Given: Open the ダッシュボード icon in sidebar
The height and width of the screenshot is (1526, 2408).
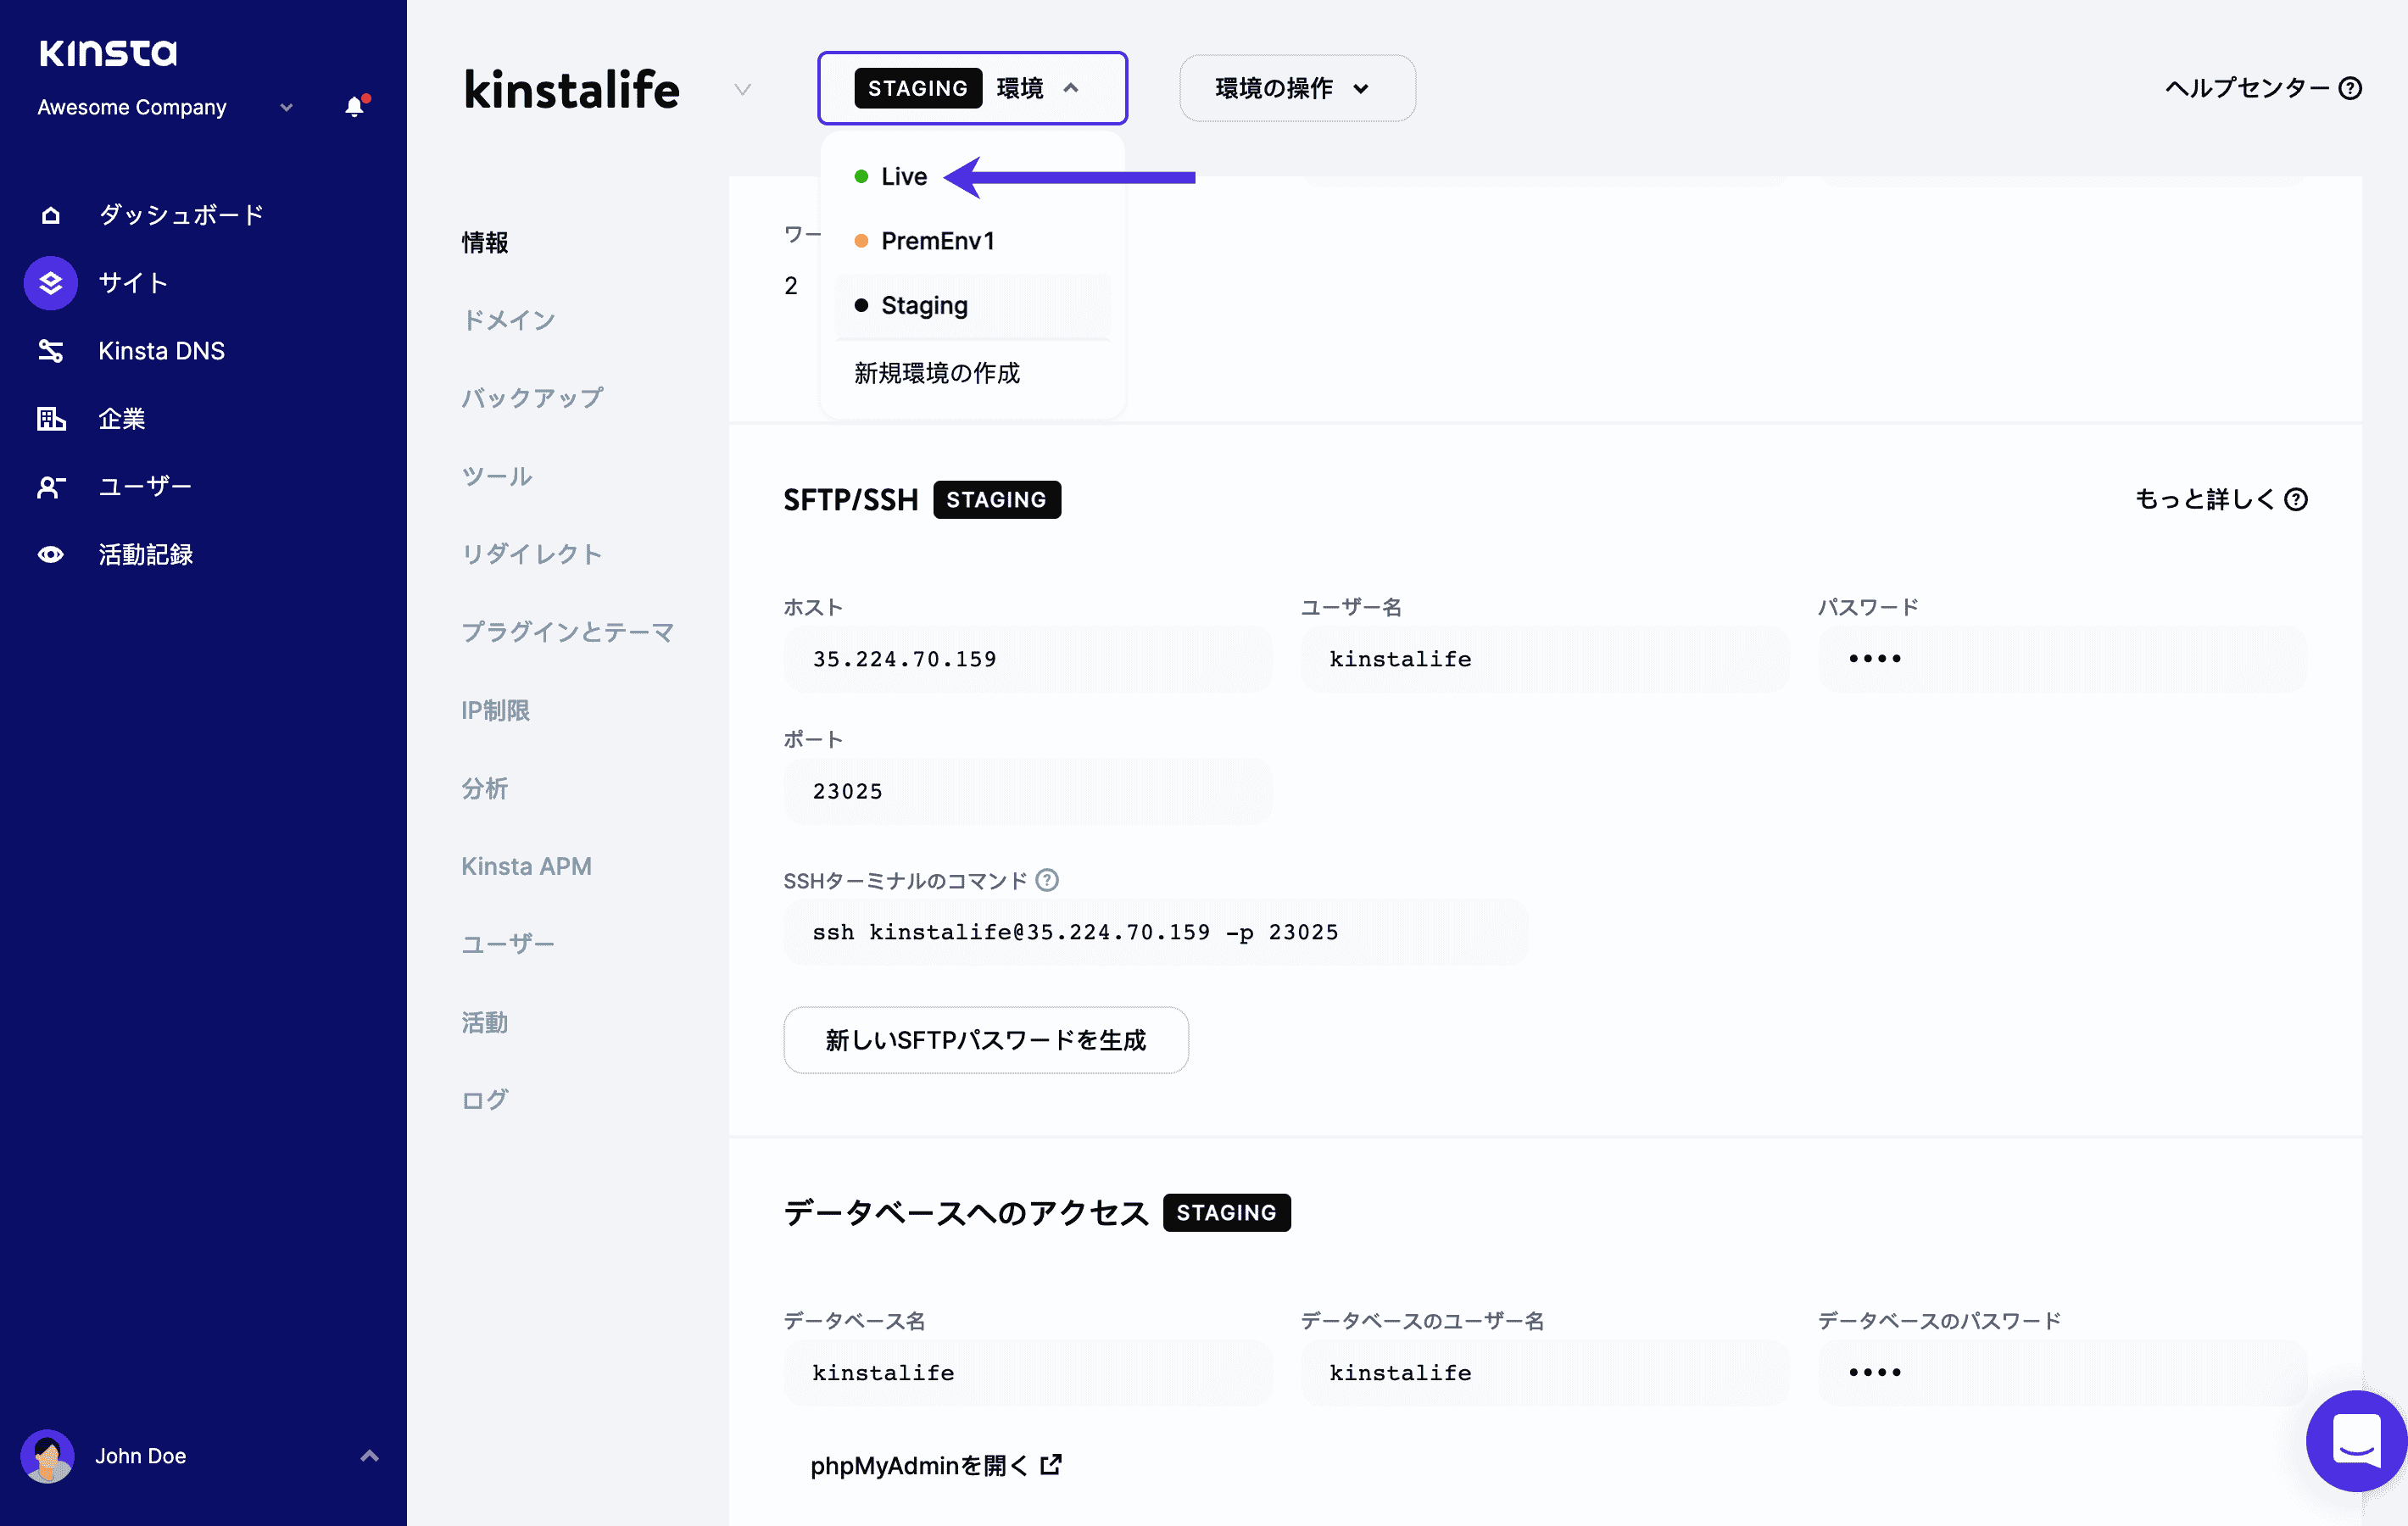Looking at the screenshot, I should pyautogui.click(x=50, y=214).
